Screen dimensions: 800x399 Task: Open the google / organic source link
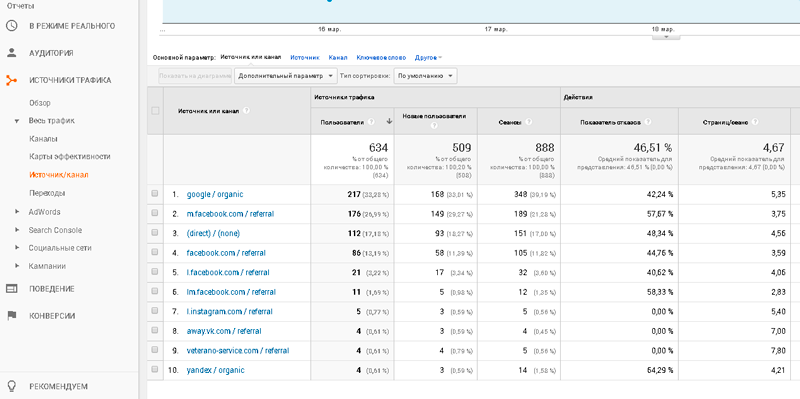point(215,194)
